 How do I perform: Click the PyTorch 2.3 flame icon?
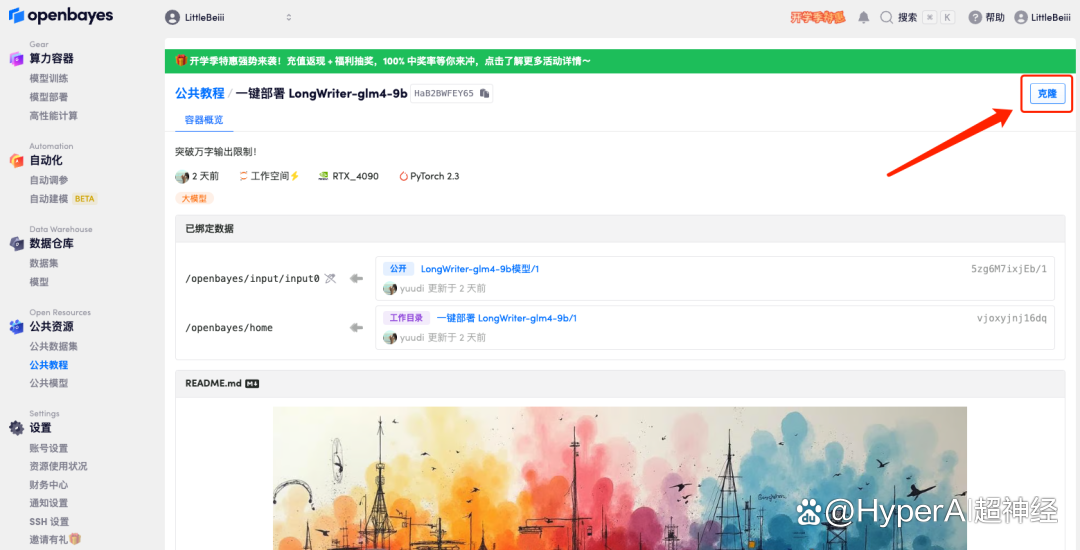pos(404,176)
